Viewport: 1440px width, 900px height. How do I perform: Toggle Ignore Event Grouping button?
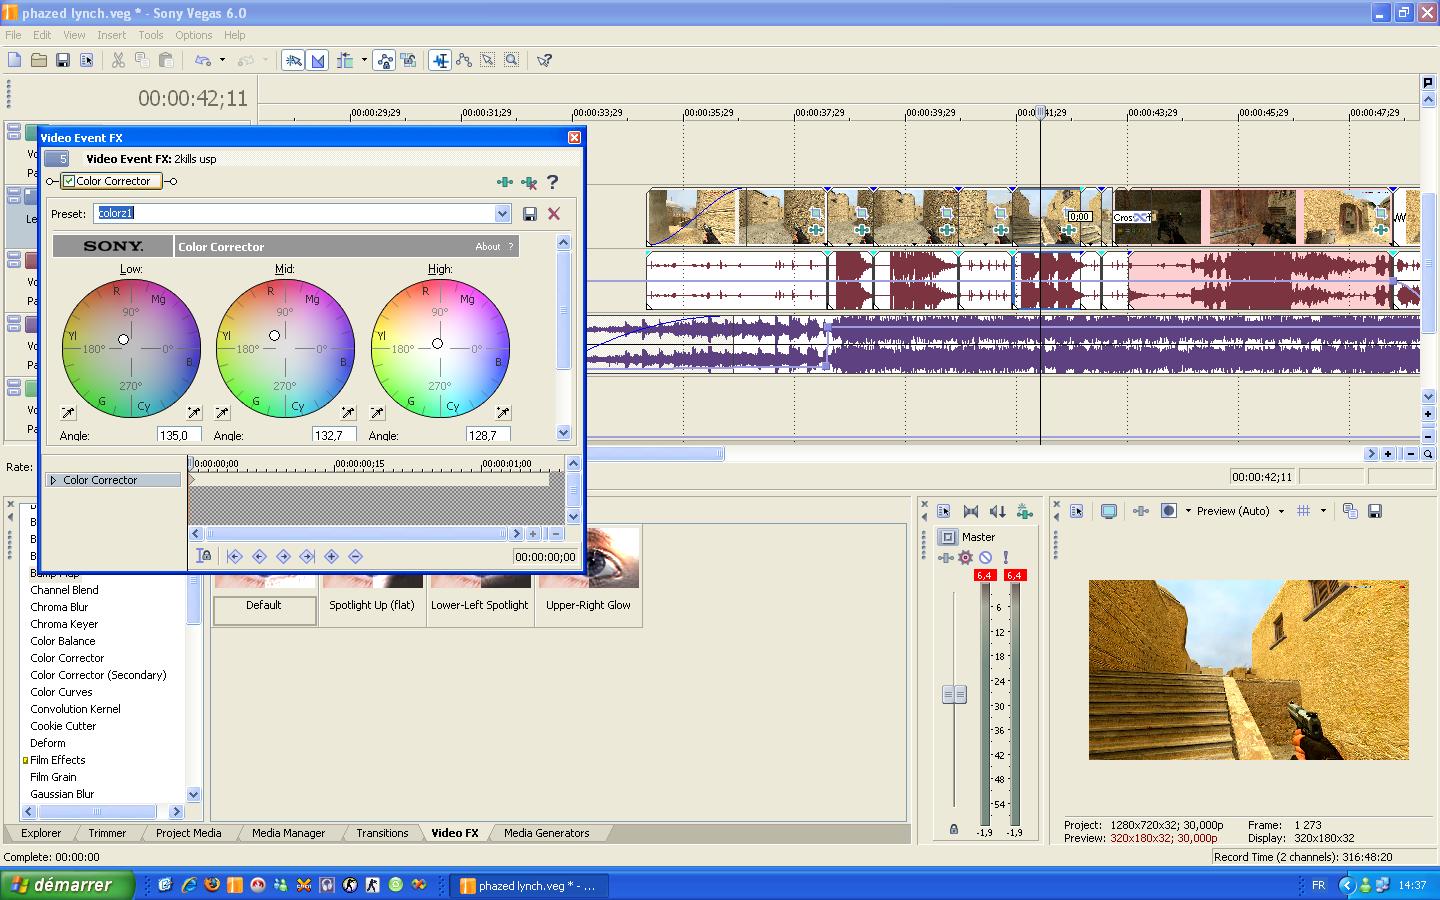pos(409,60)
